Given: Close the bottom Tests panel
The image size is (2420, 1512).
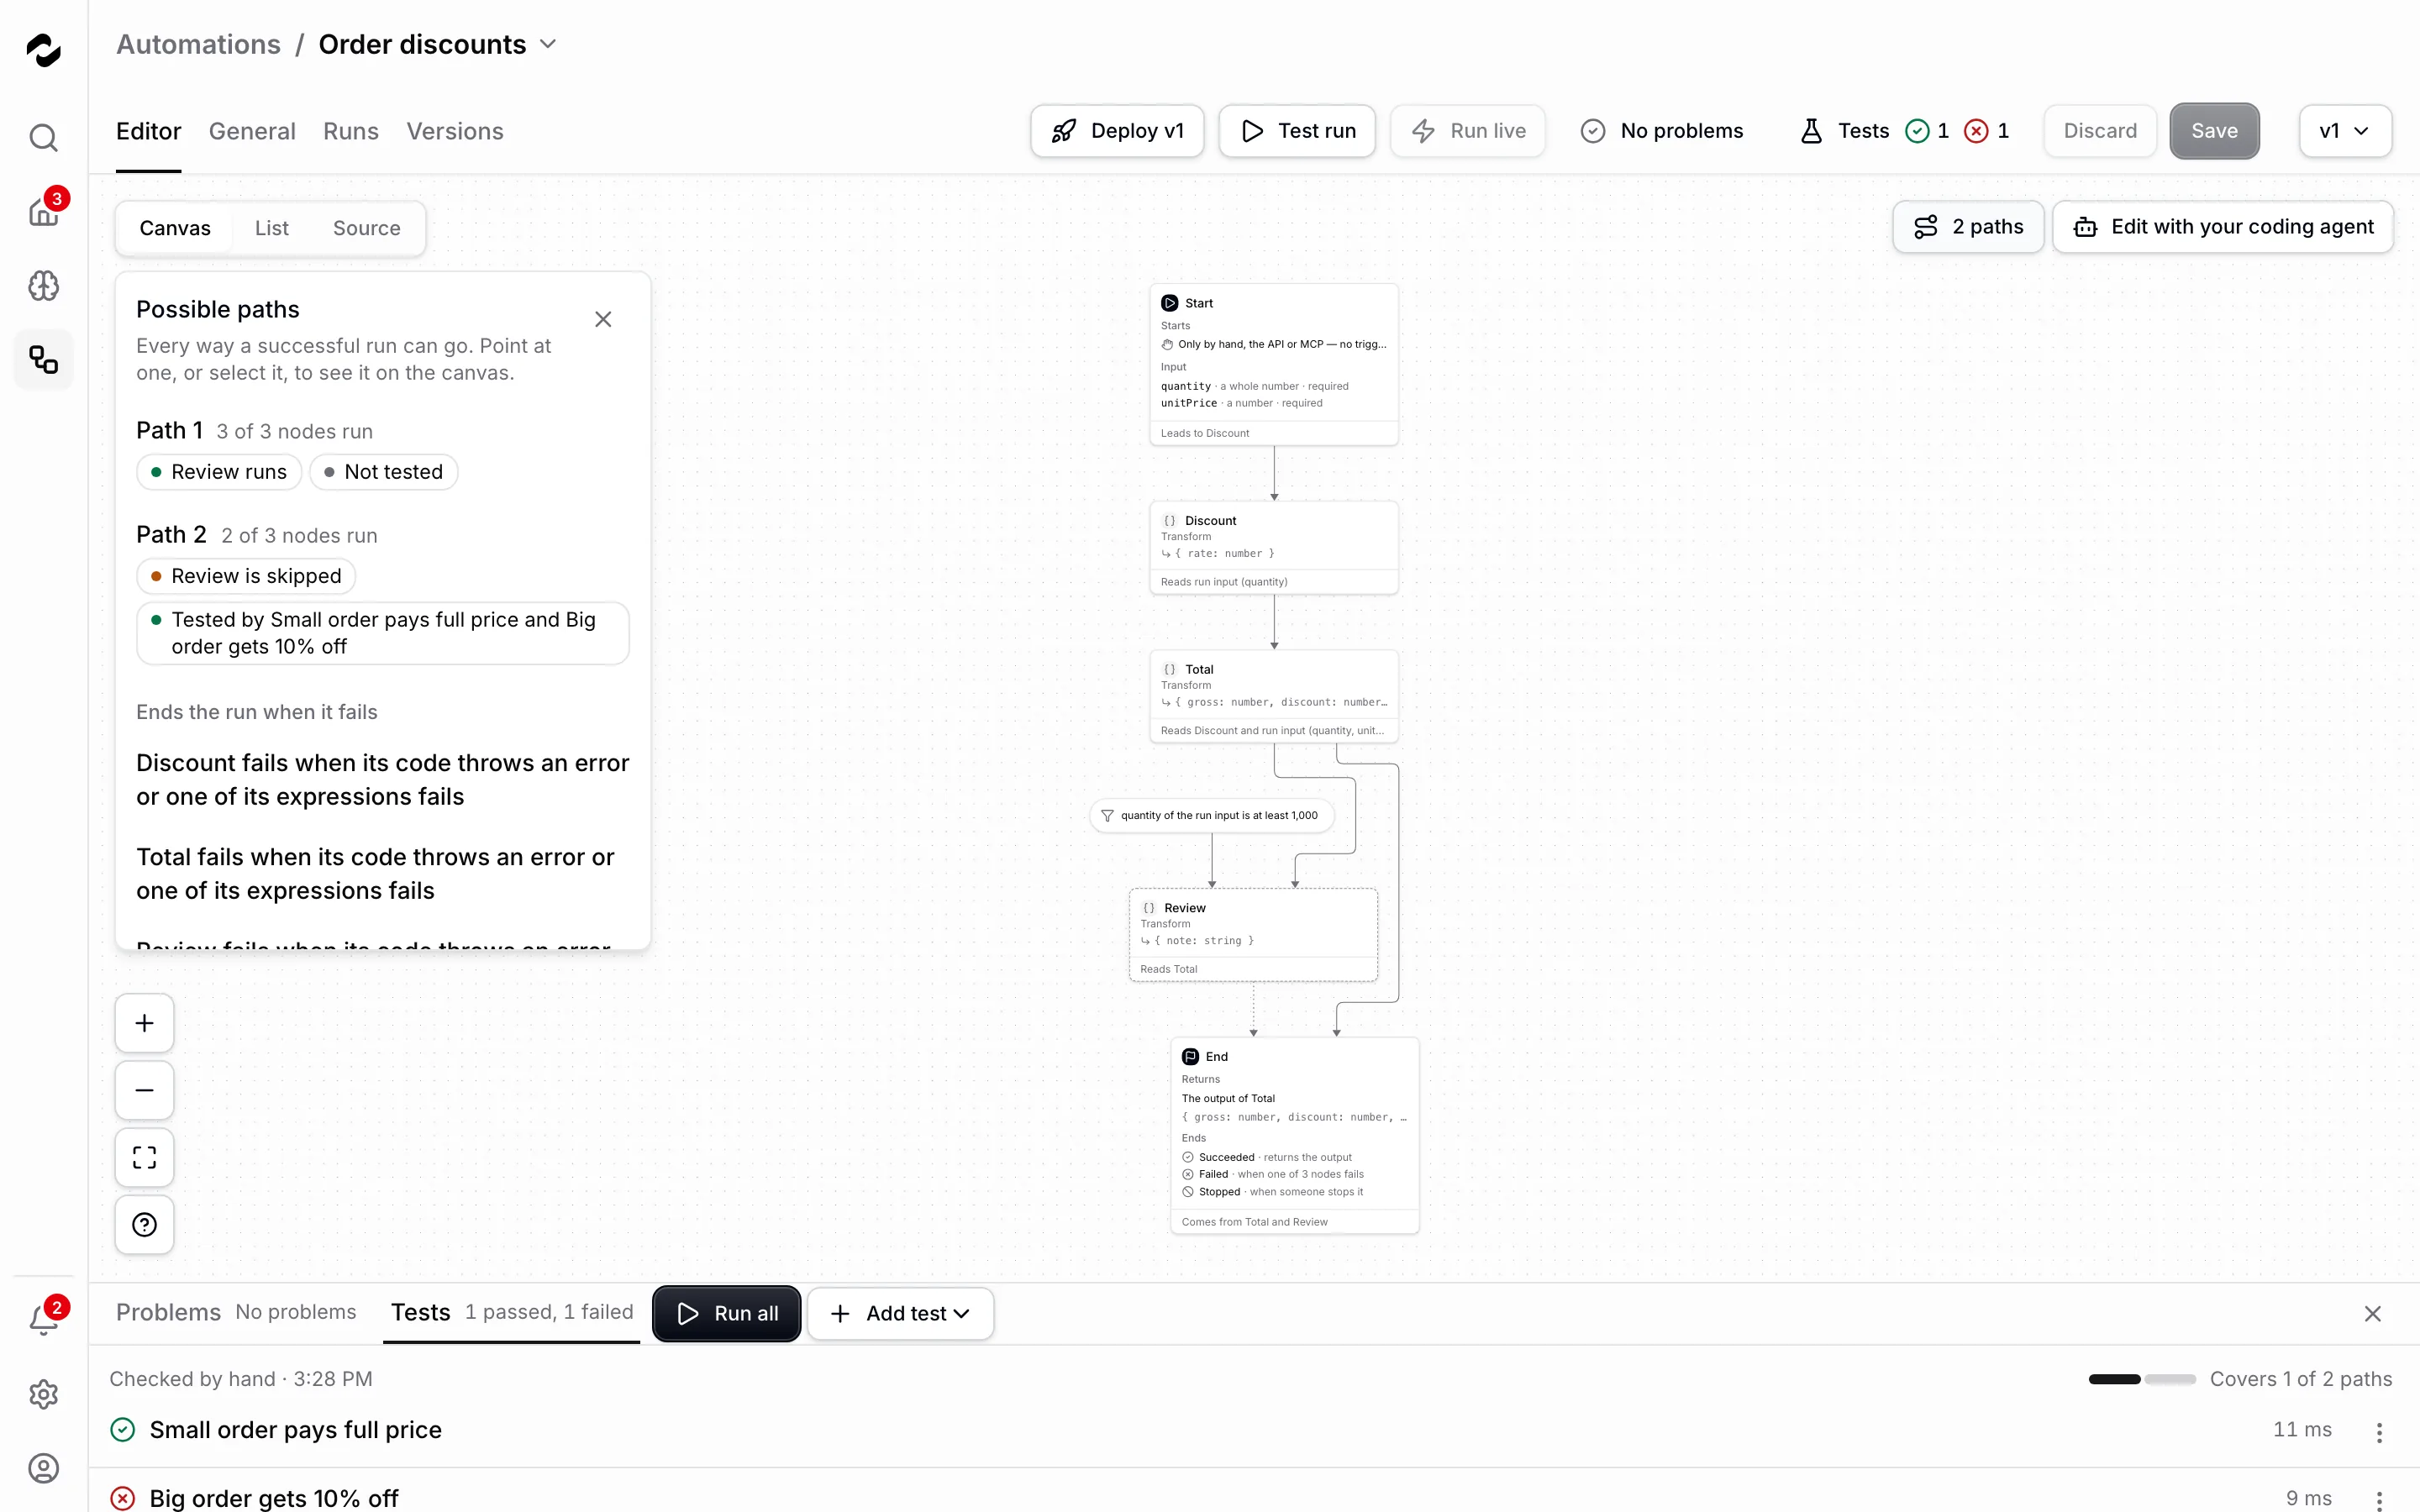Looking at the screenshot, I should pyautogui.click(x=2372, y=1314).
